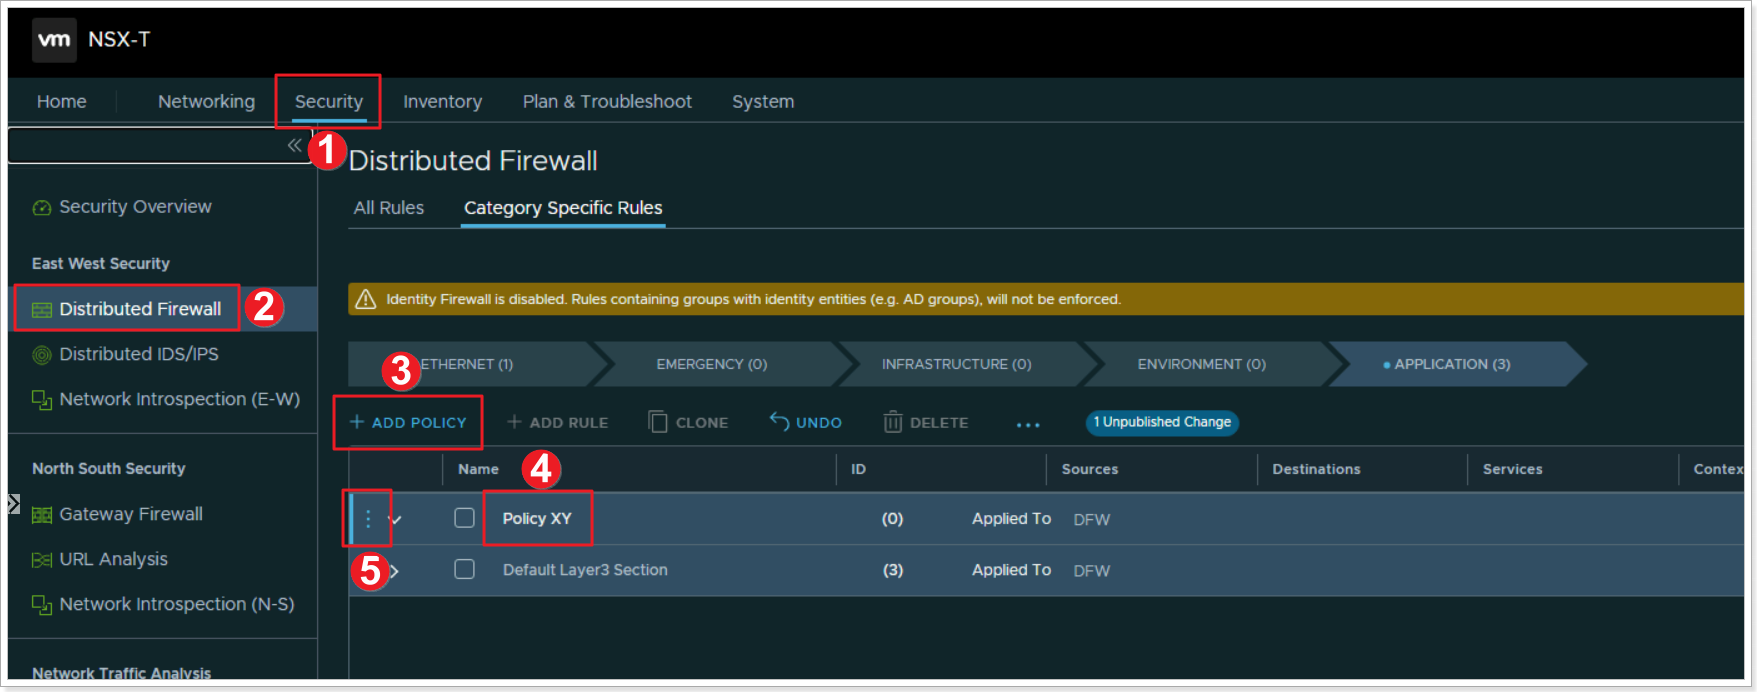Click the (3) count for Default Layer3 Section

[x=893, y=570]
